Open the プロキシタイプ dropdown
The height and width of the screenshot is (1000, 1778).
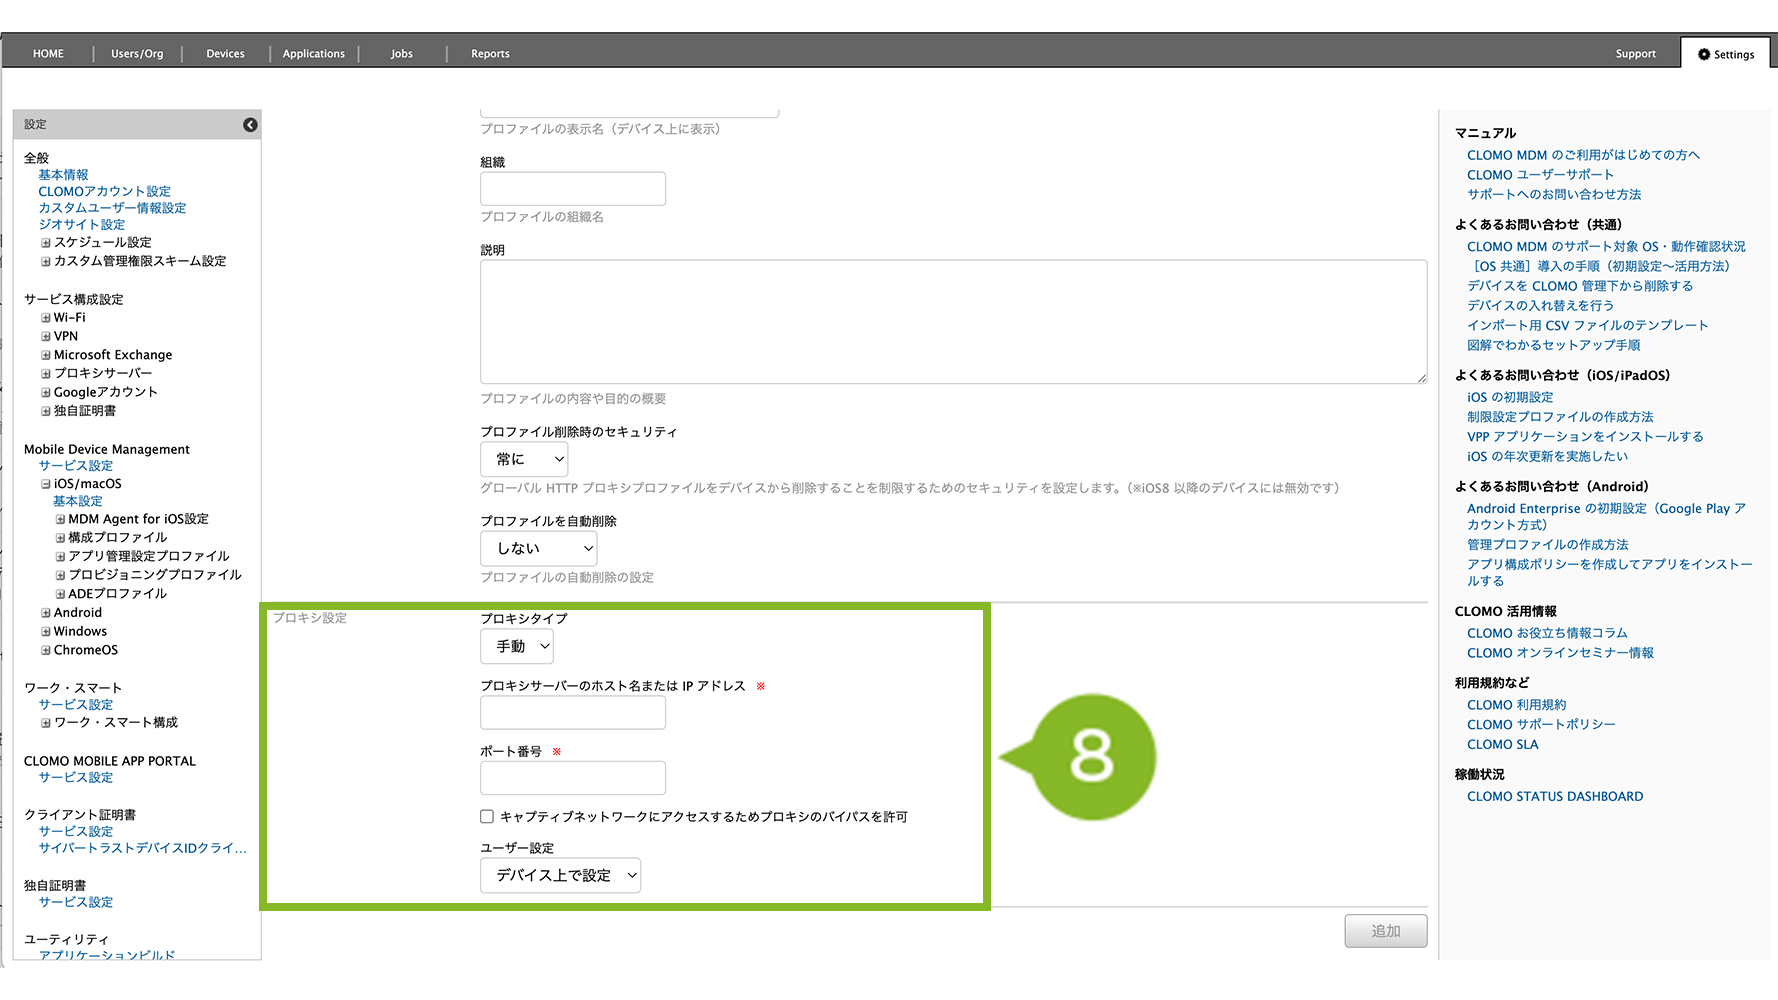(x=517, y=647)
